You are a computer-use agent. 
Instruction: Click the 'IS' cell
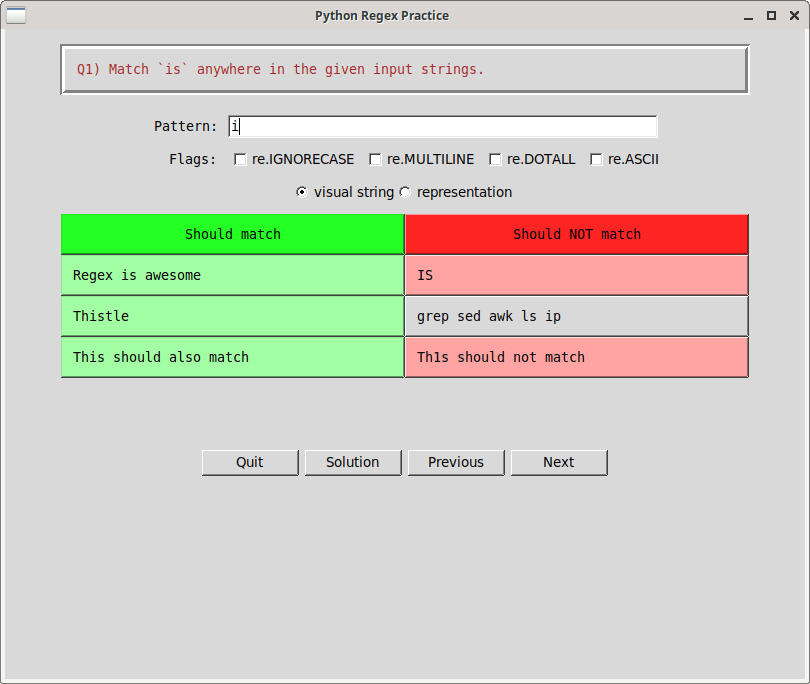click(x=577, y=275)
